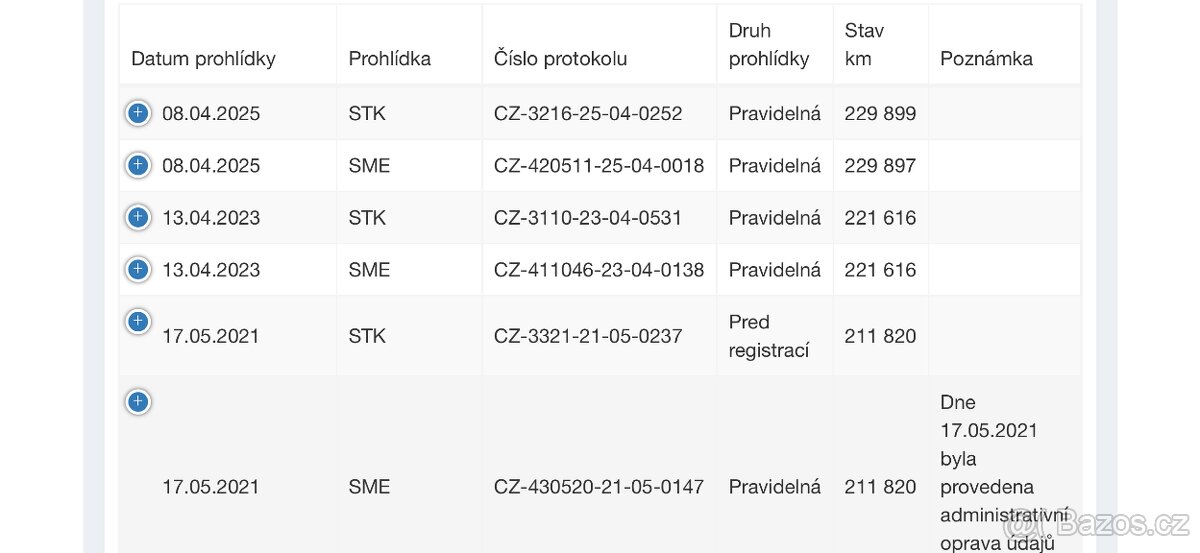Select protocol number CZ-3216-25-04-0252

click(x=588, y=113)
